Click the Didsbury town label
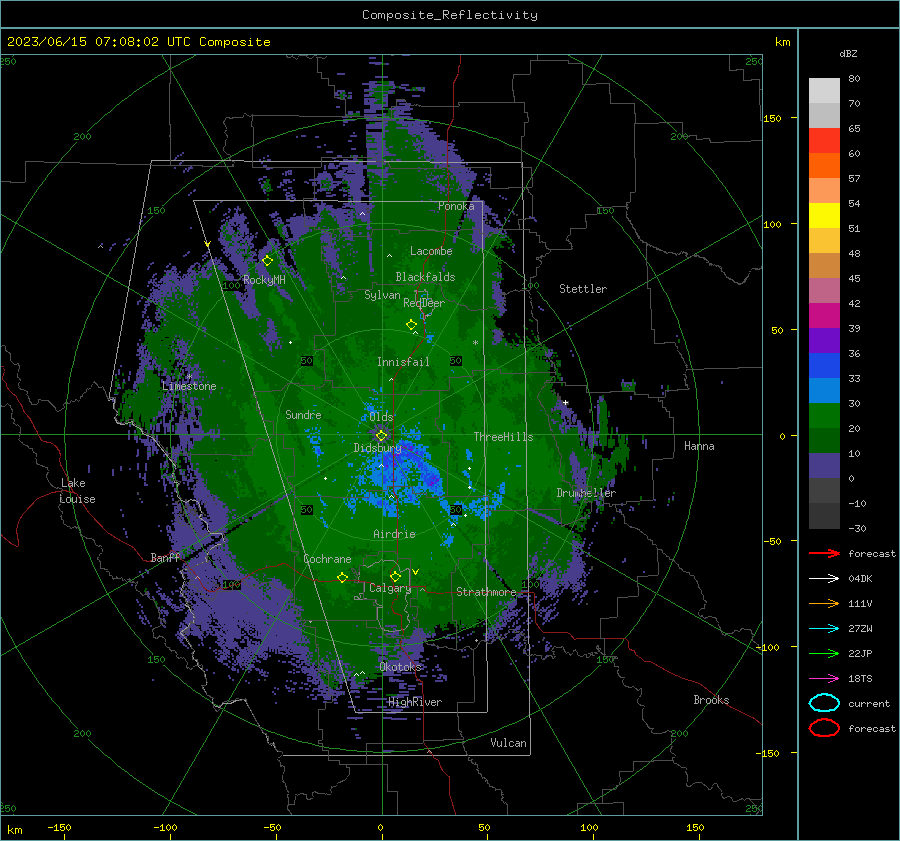900x841 pixels. coord(377,448)
